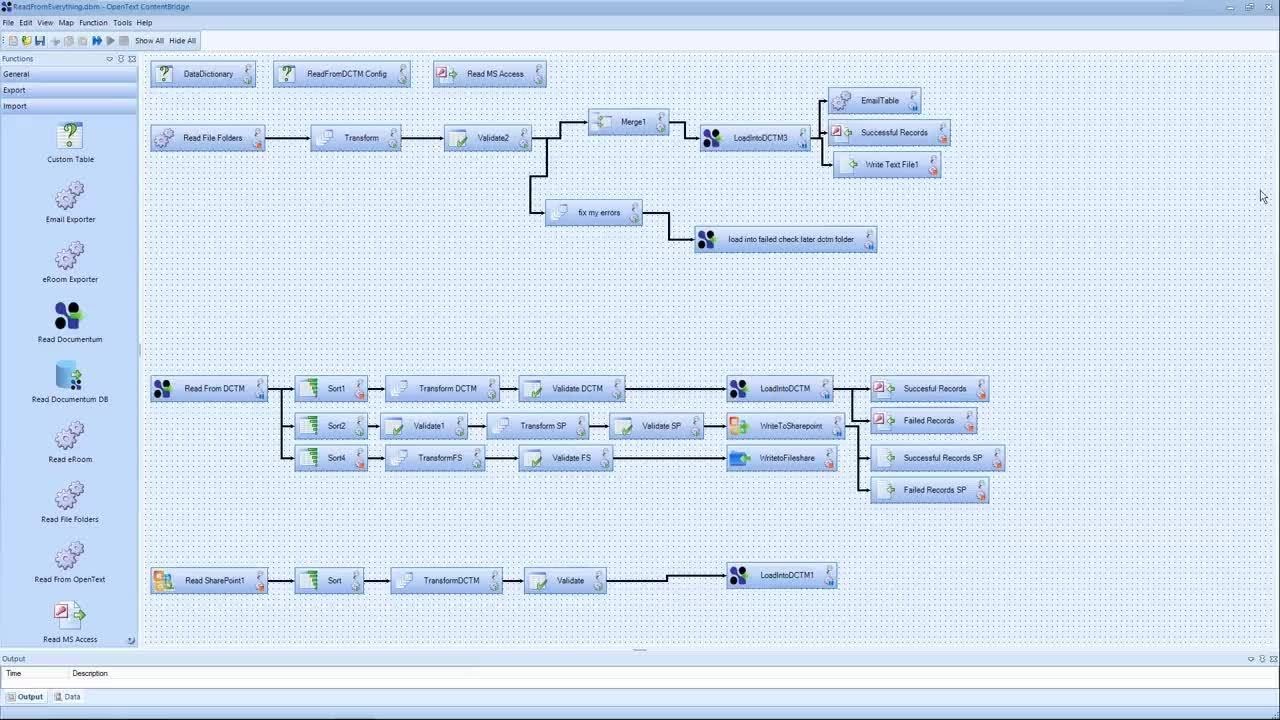Select the Sort4 node

pyautogui.click(x=331, y=458)
